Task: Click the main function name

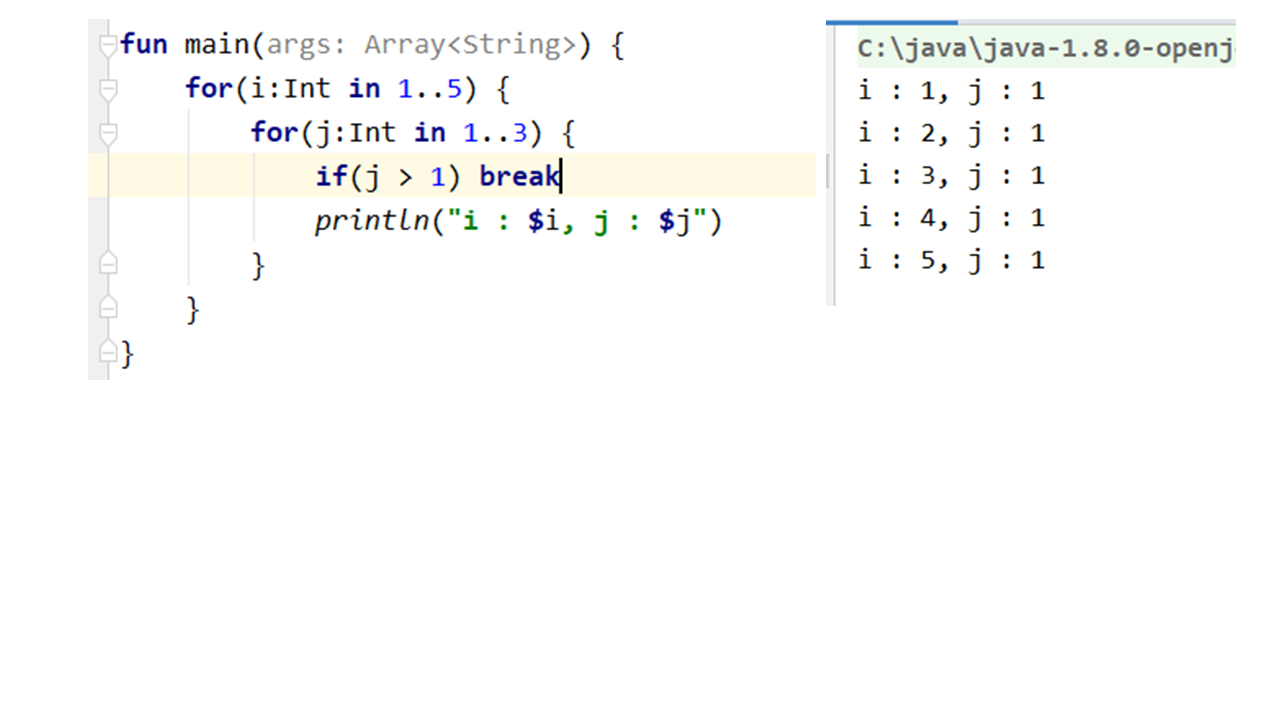Action: (x=218, y=46)
